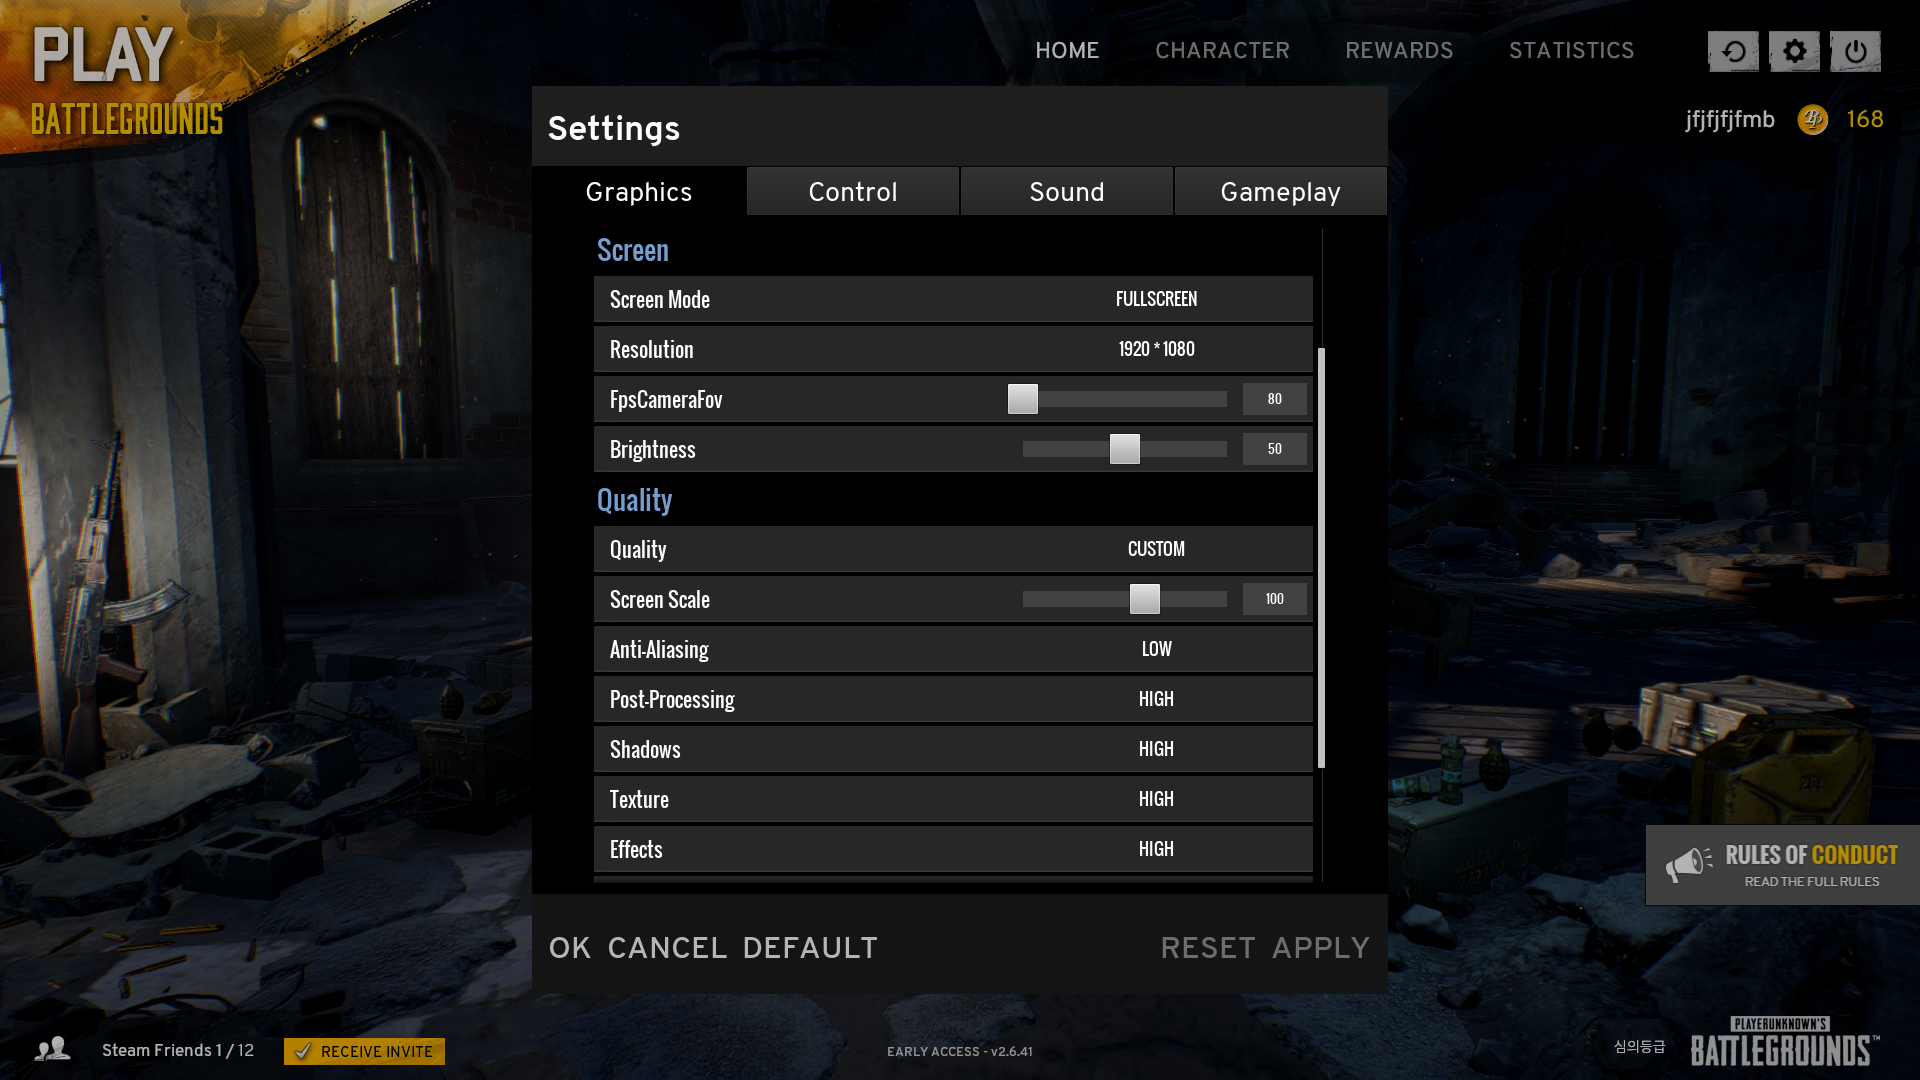Click CANCEL to discard changes

point(666,947)
